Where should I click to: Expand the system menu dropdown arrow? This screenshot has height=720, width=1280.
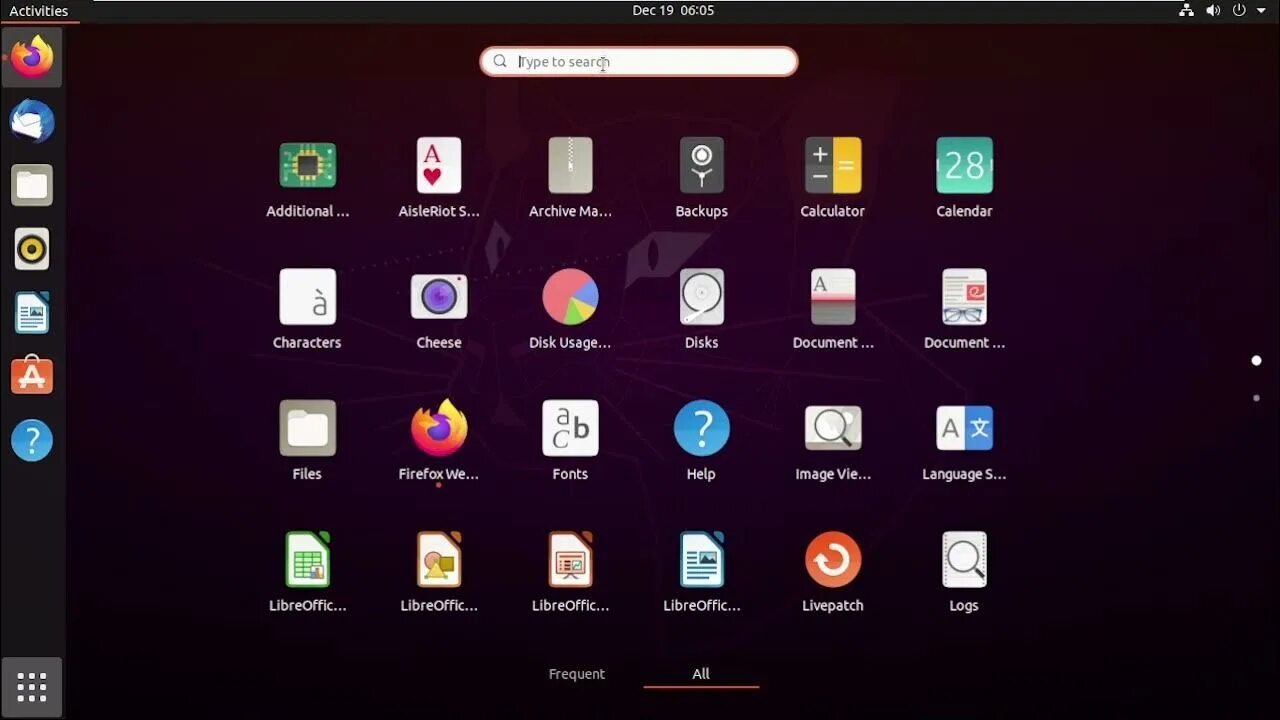click(x=1261, y=11)
